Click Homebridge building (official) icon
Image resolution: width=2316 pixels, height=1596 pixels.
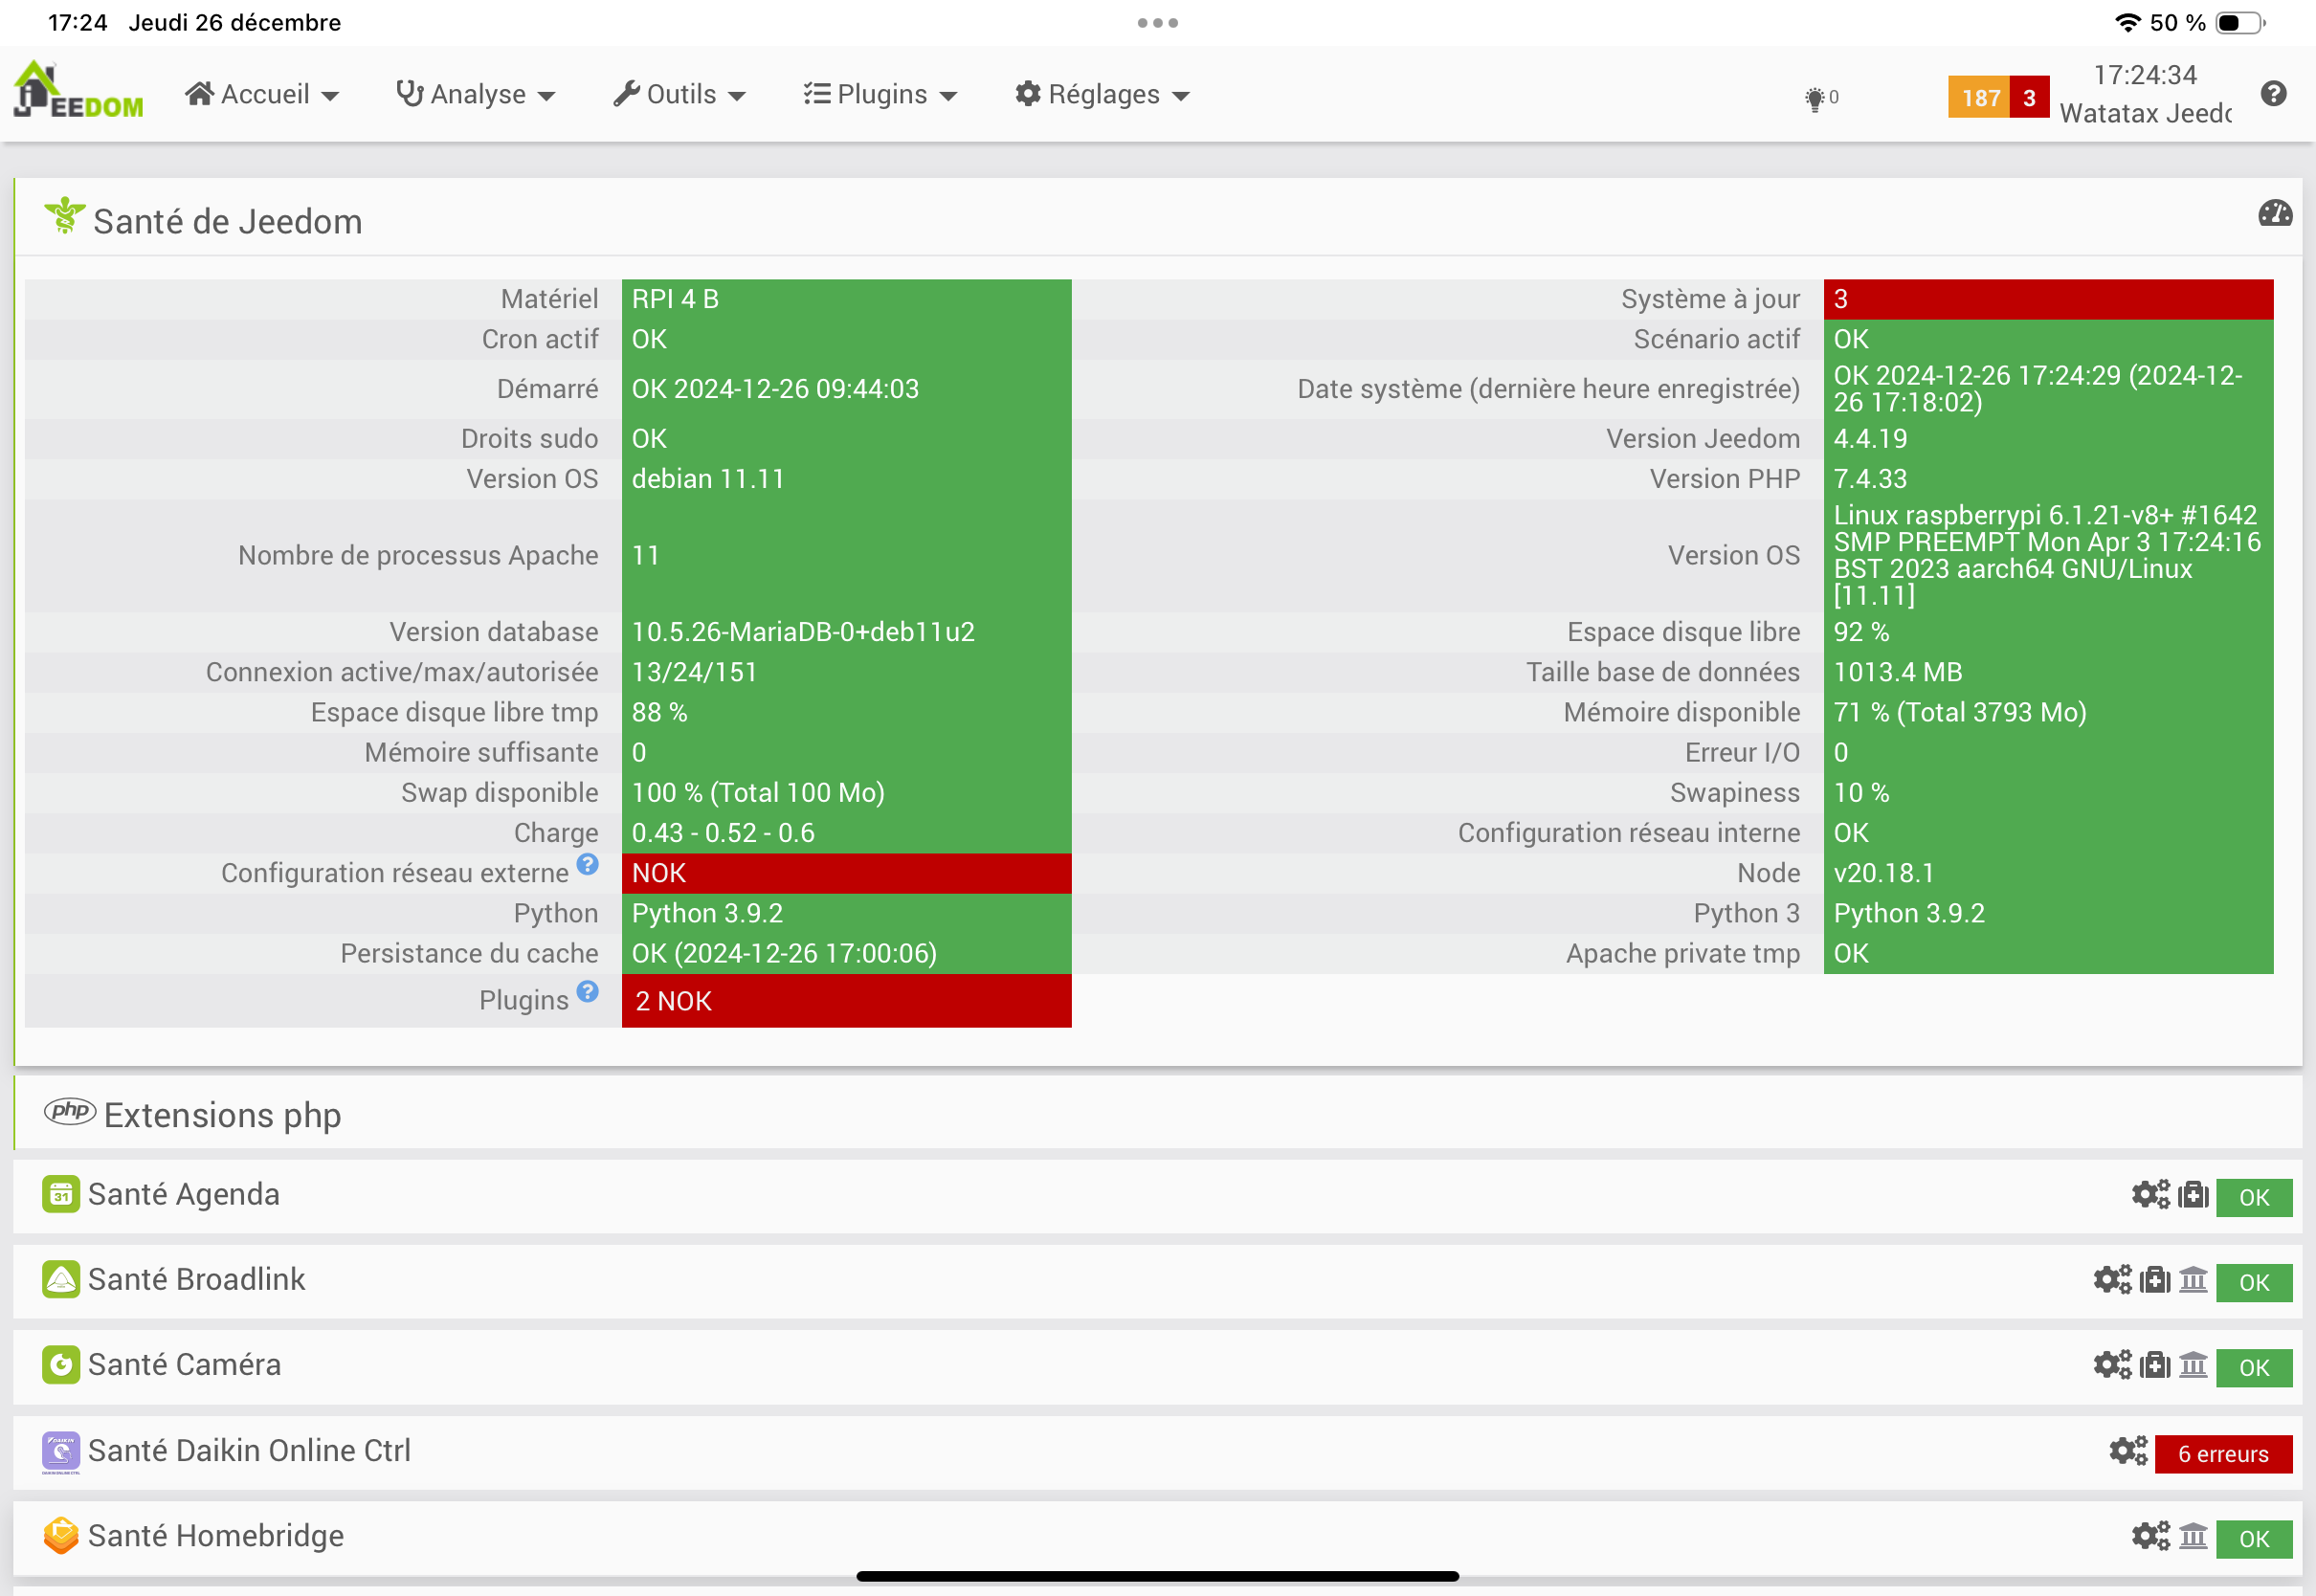coord(2193,1536)
